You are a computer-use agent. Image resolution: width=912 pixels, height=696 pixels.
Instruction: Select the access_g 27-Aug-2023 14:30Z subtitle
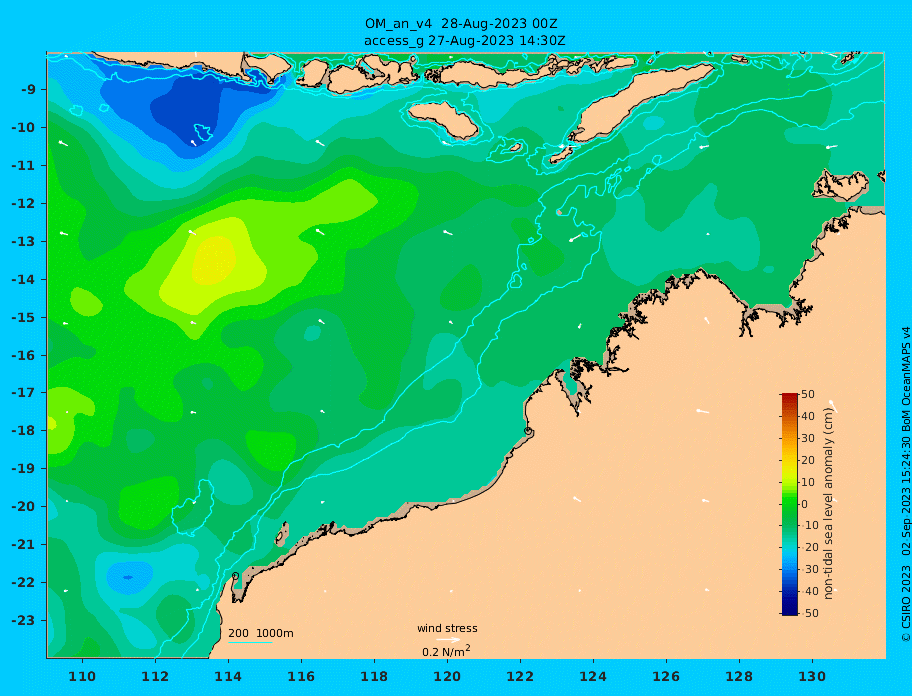[464, 41]
